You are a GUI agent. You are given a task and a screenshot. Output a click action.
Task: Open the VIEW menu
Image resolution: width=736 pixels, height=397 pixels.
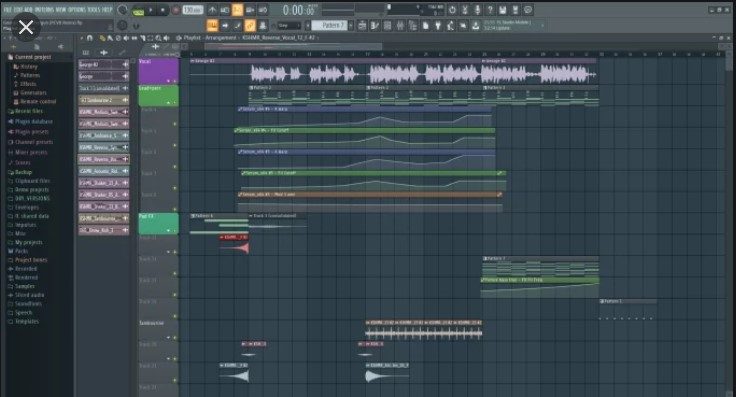61,9
